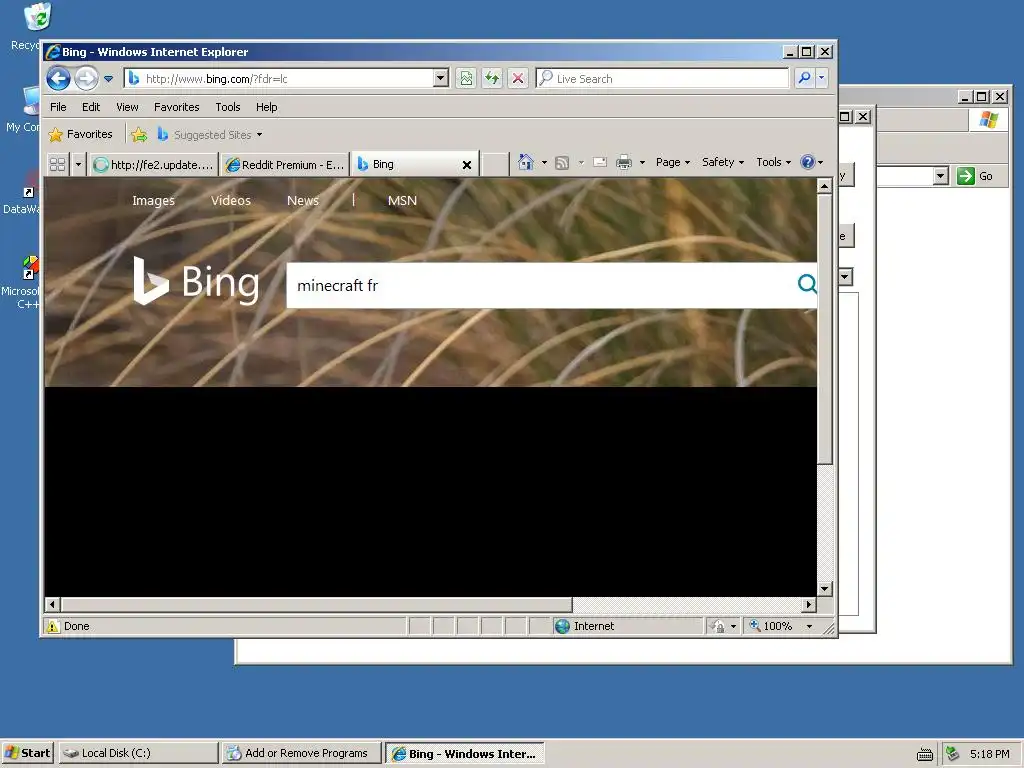Click the Protected Mode lock icon
The width and height of the screenshot is (1024, 768).
pos(718,626)
